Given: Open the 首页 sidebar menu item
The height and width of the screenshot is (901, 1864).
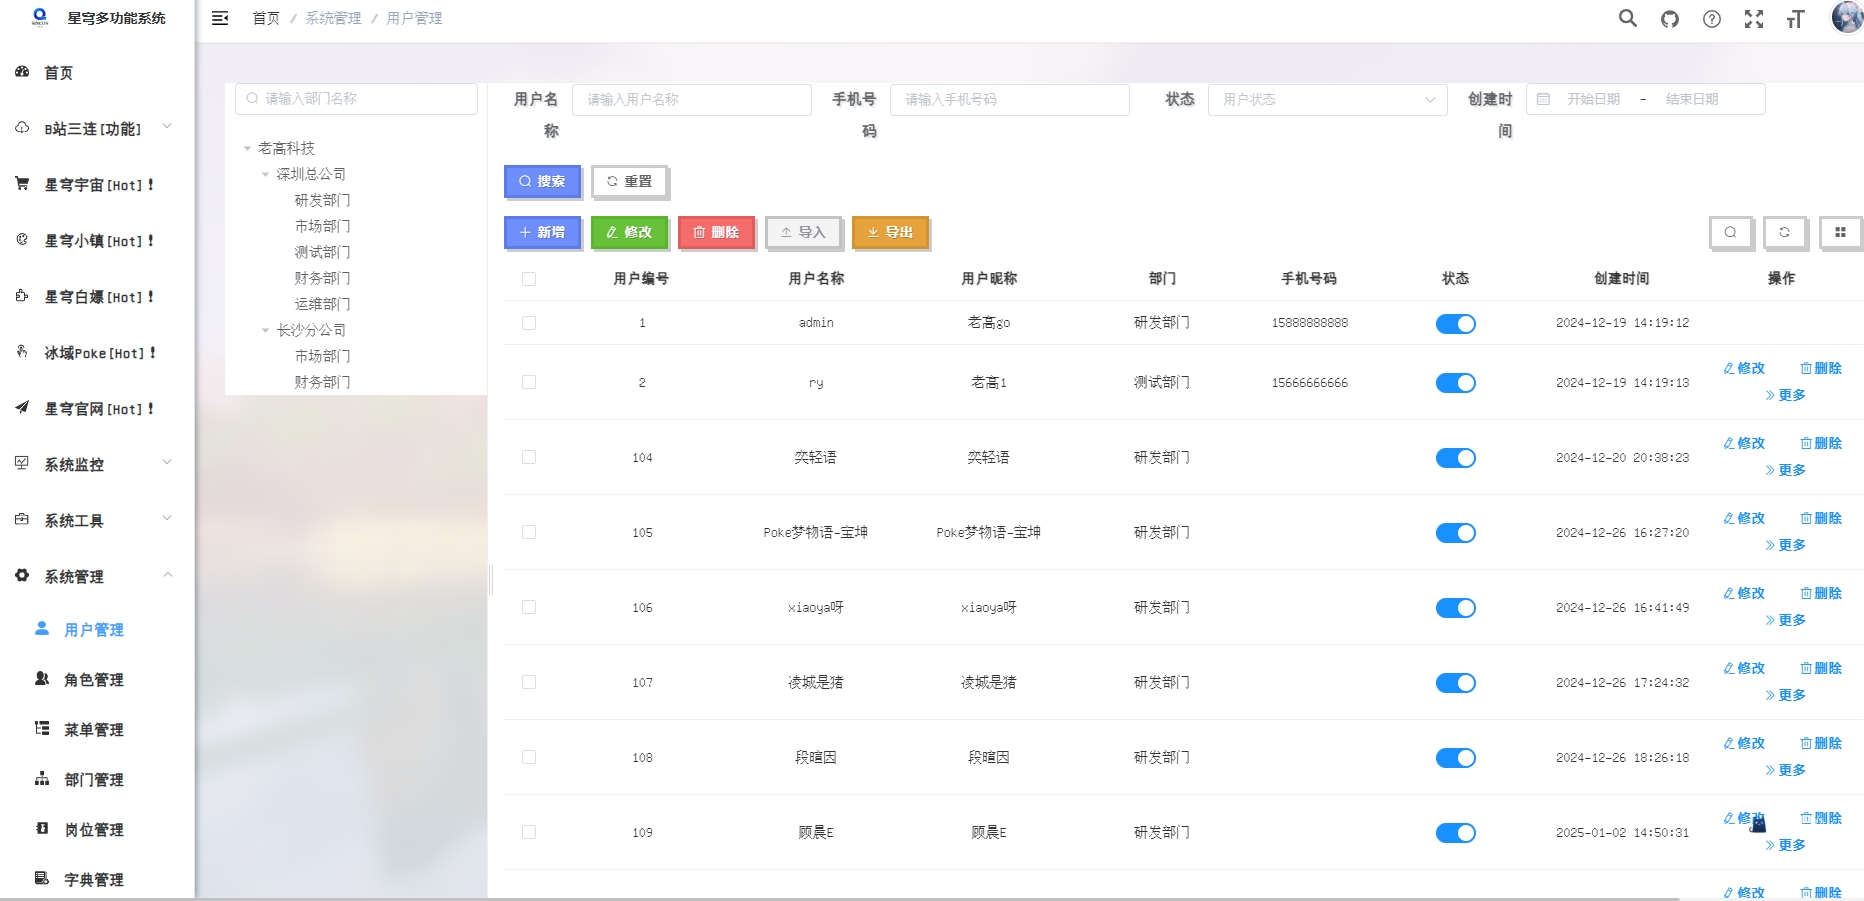Looking at the screenshot, I should pyautogui.click(x=97, y=72).
